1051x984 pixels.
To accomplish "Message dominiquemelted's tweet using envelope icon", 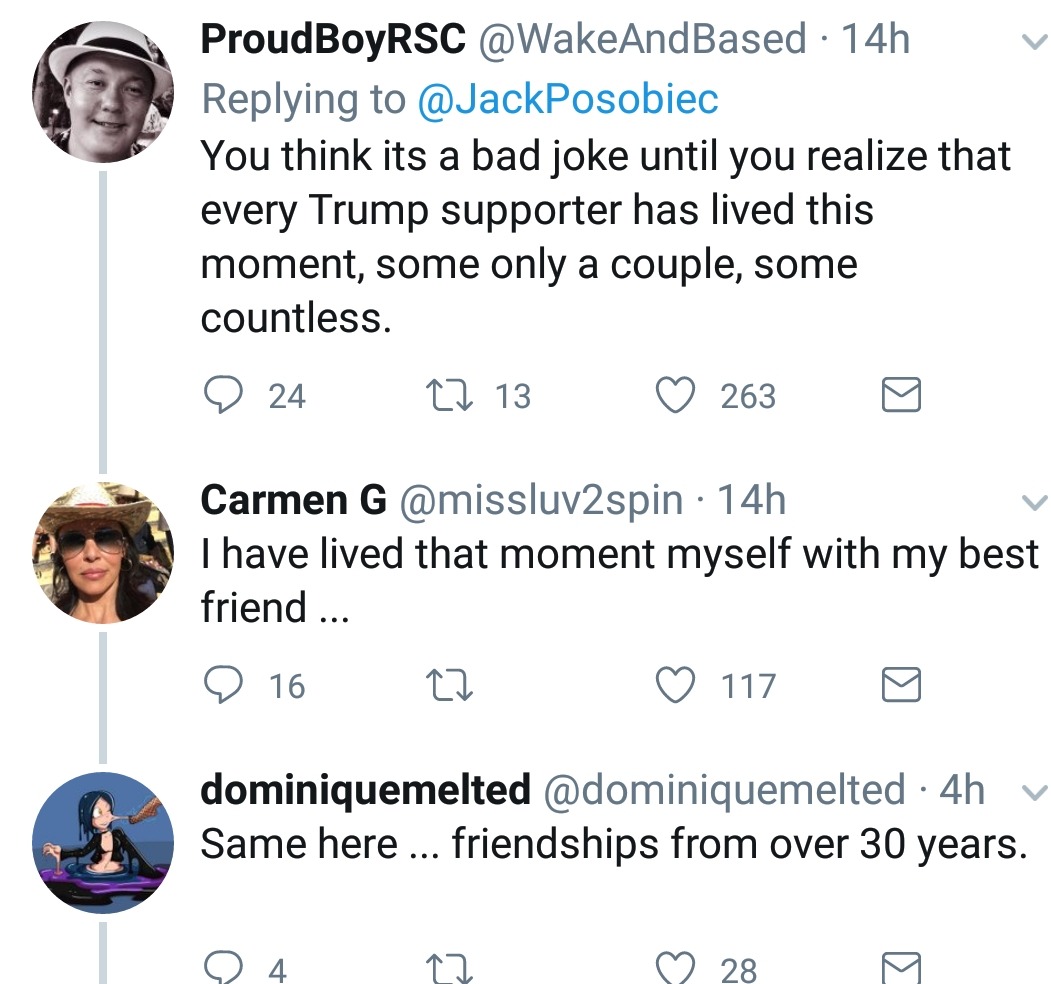I will point(900,968).
